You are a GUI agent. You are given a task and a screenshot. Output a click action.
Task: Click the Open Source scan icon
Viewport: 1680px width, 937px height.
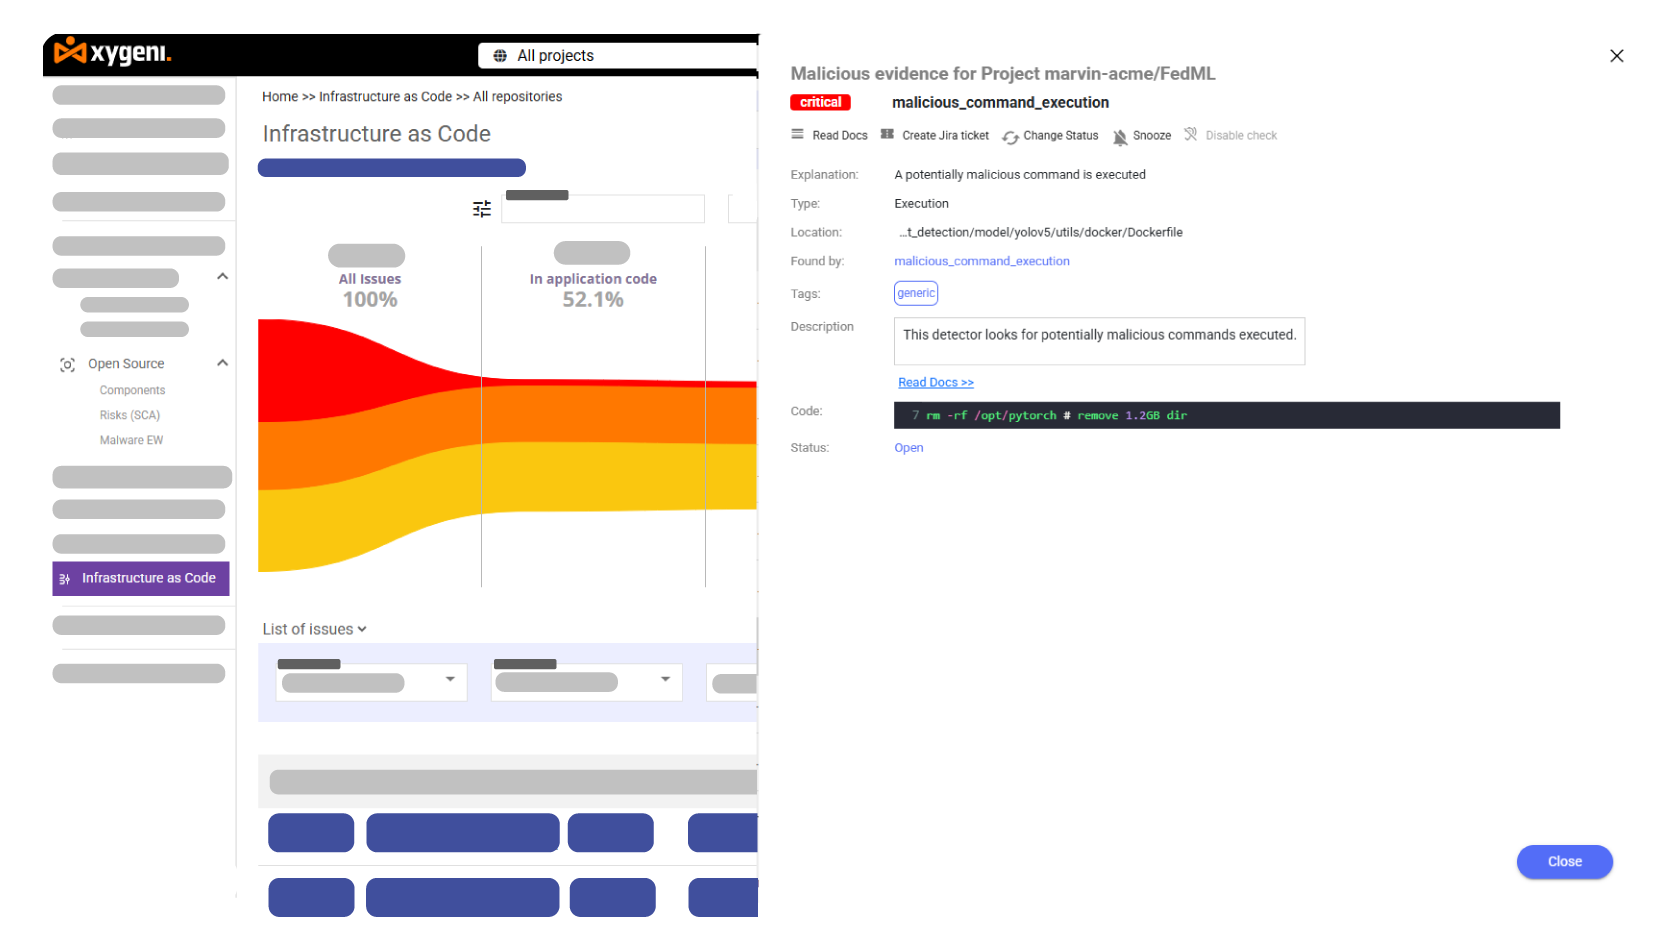67,365
